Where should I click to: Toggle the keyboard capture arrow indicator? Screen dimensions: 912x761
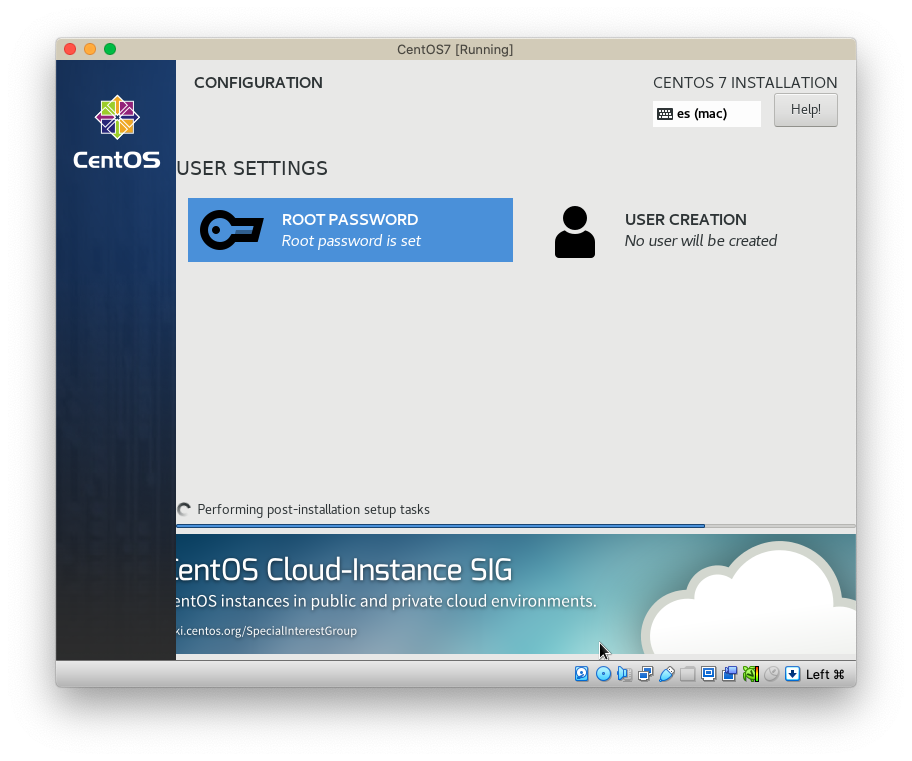click(792, 674)
